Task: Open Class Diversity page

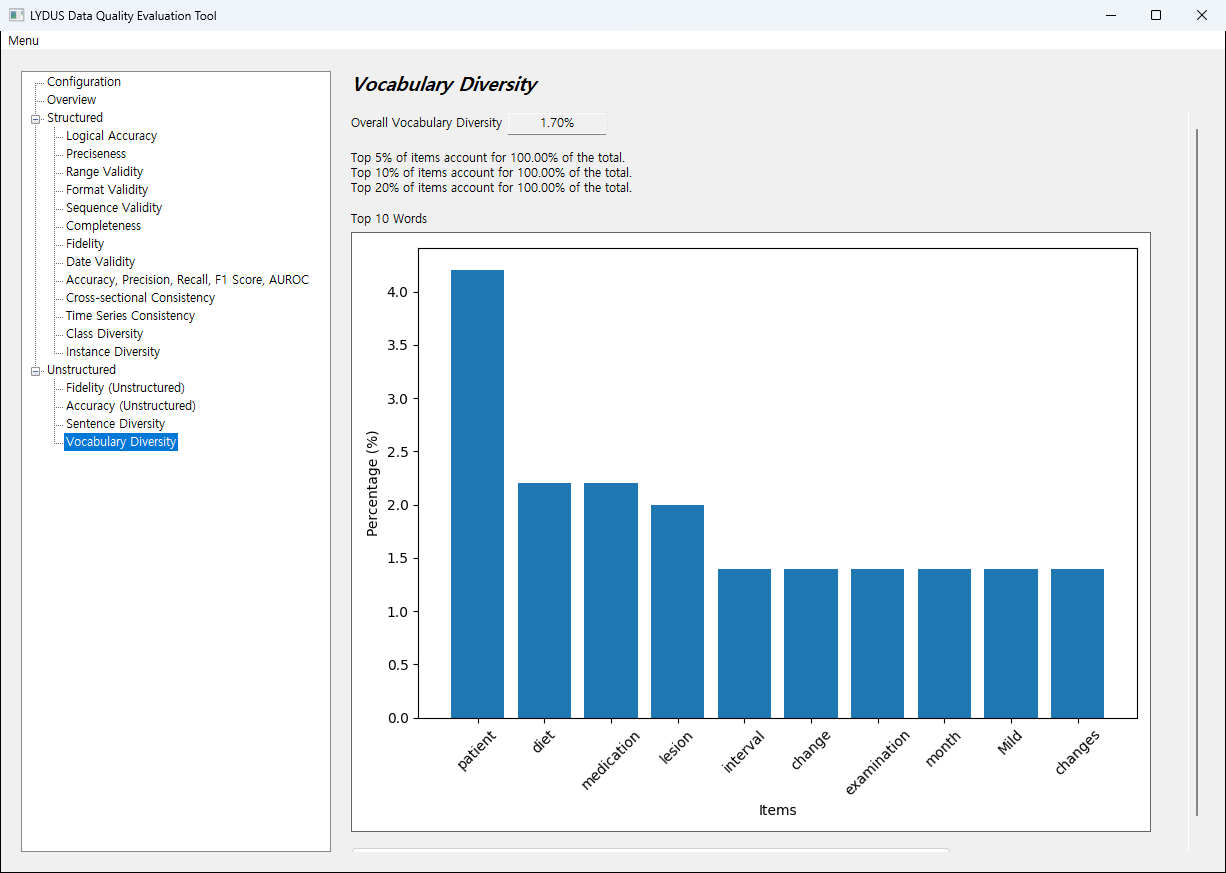Action: tap(104, 334)
